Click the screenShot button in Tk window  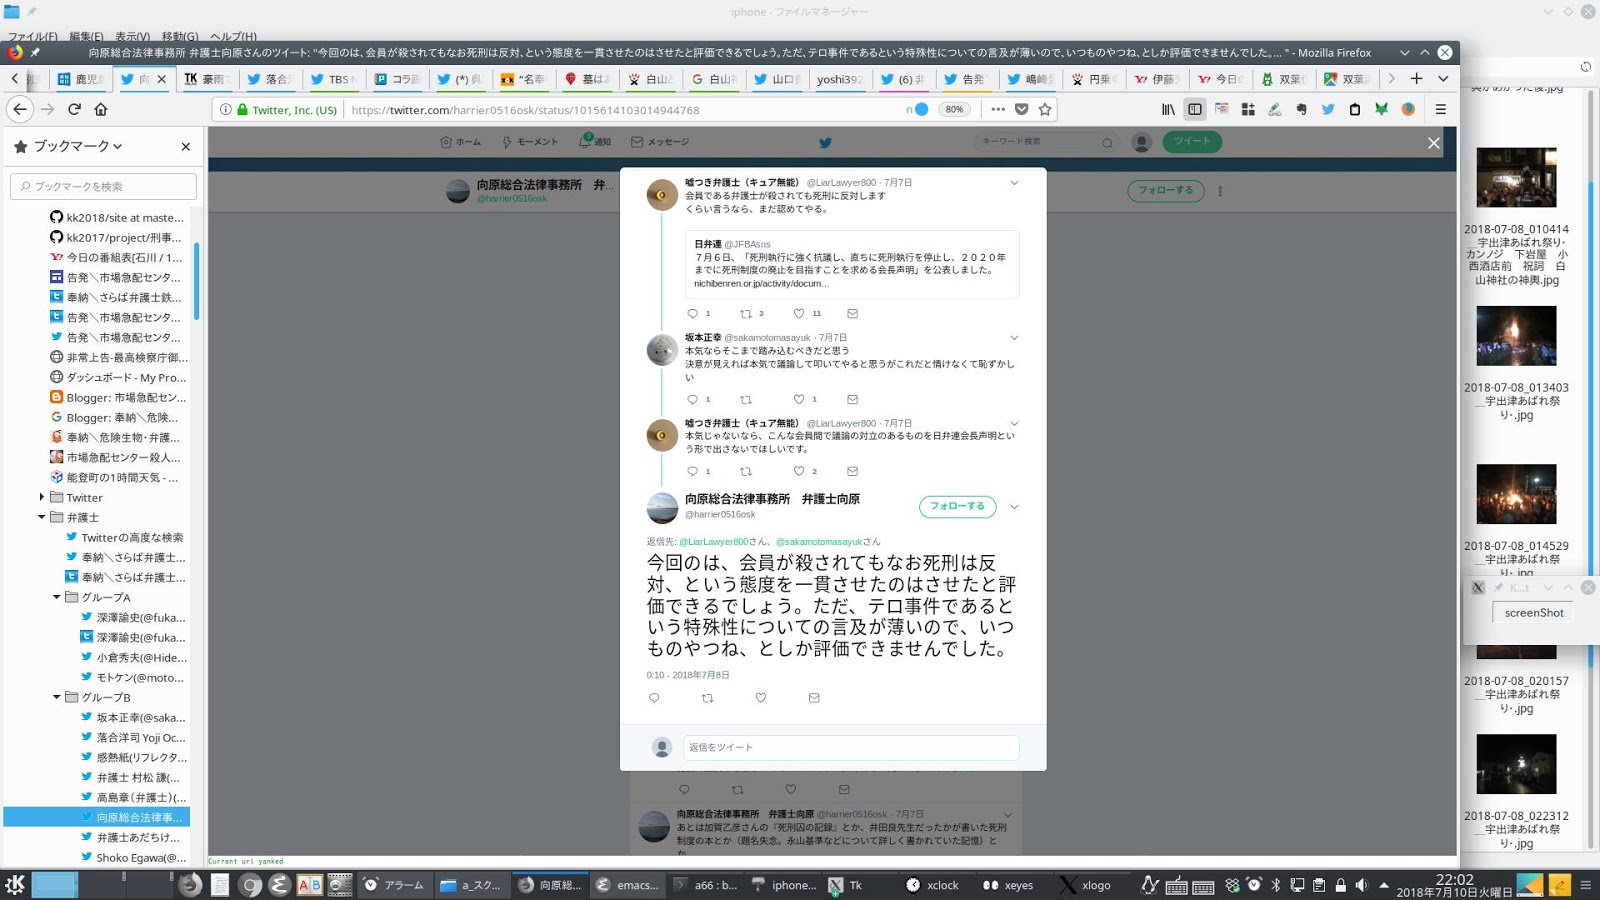point(1533,613)
